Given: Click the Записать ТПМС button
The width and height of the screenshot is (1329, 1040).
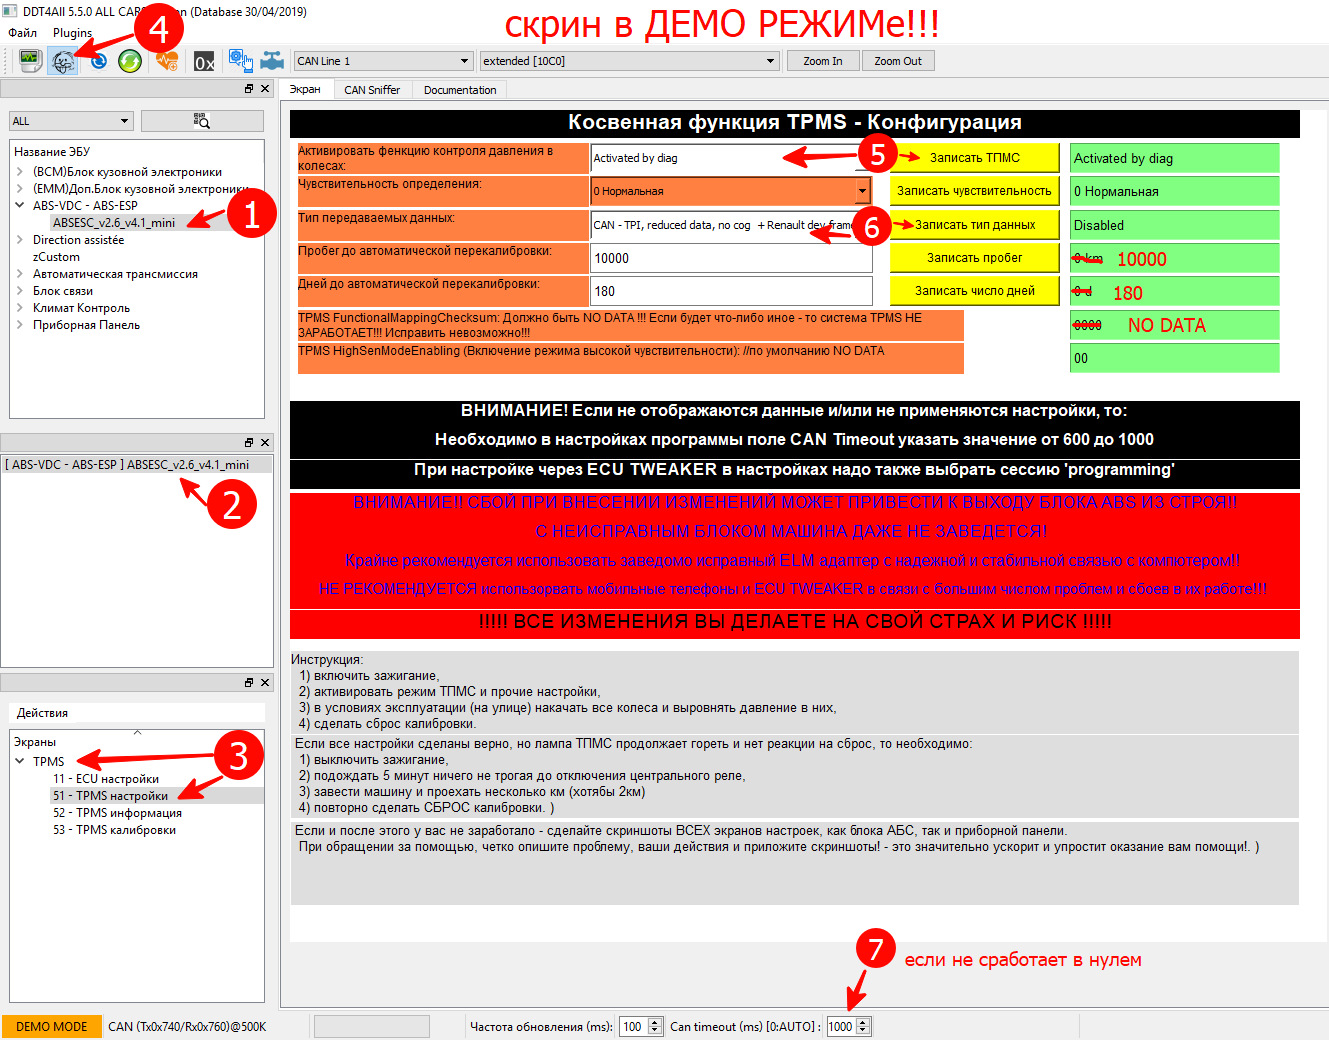Looking at the screenshot, I should (x=975, y=158).
